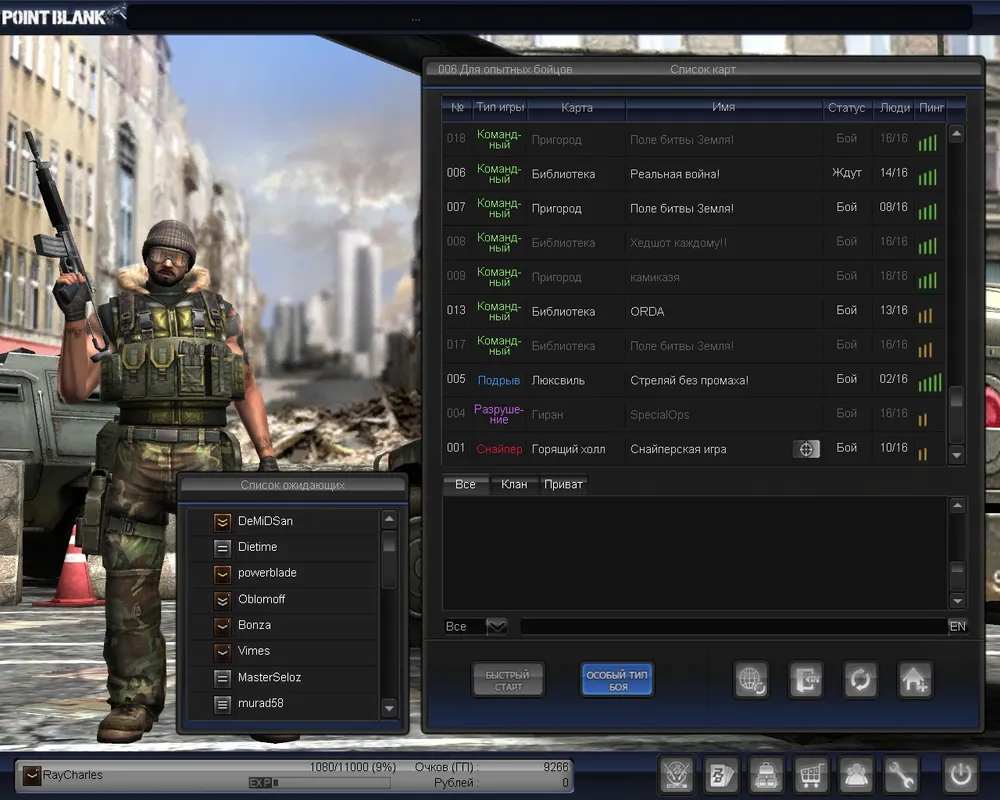
Task: Open the friends community icon
Action: [855, 774]
